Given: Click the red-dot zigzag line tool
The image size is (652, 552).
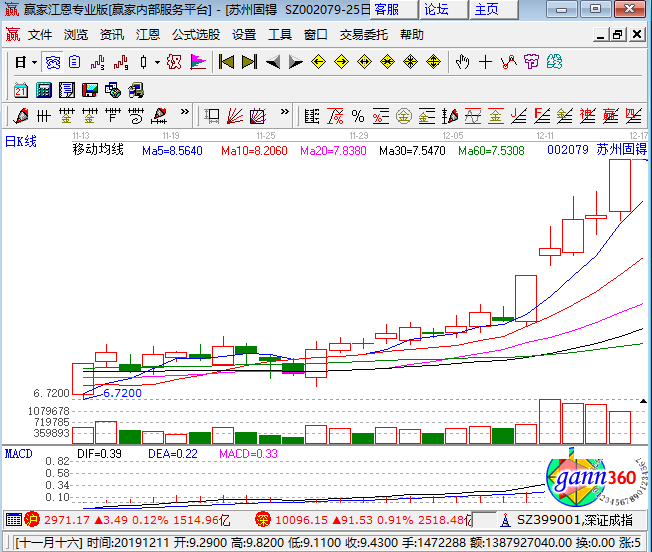Looking at the screenshot, I should (509, 62).
